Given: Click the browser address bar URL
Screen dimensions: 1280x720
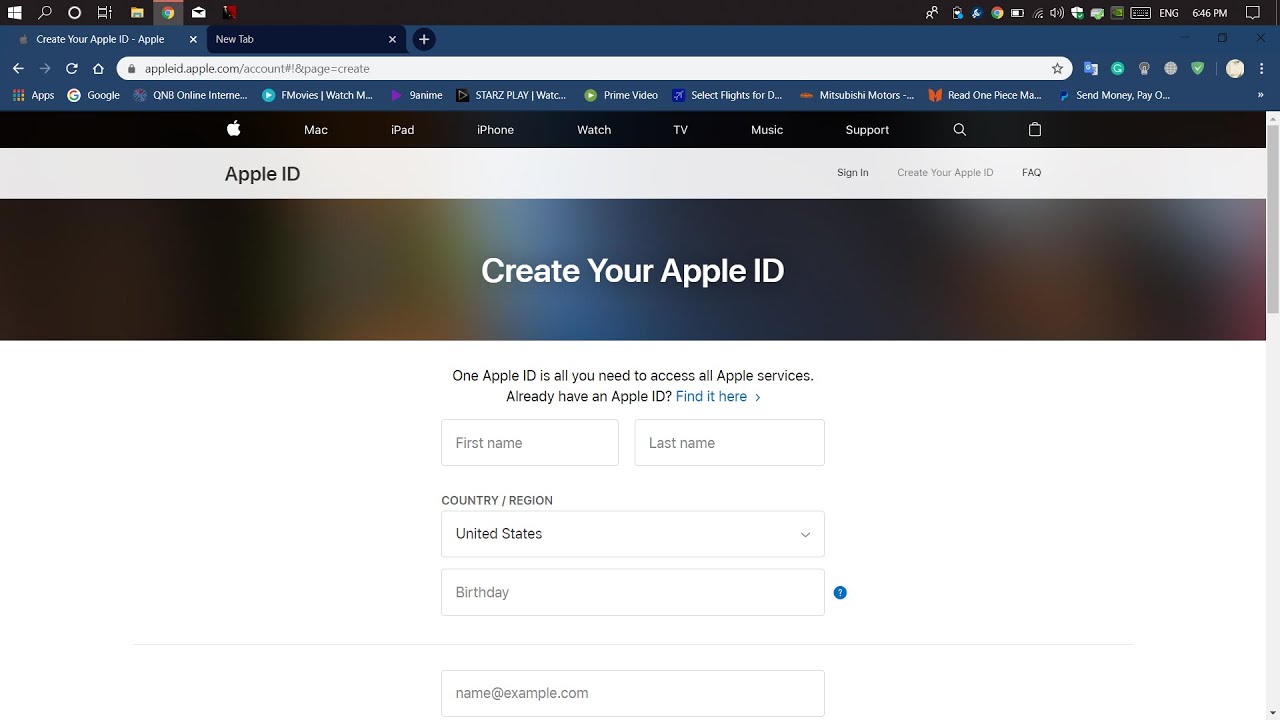Looking at the screenshot, I should 257,68.
